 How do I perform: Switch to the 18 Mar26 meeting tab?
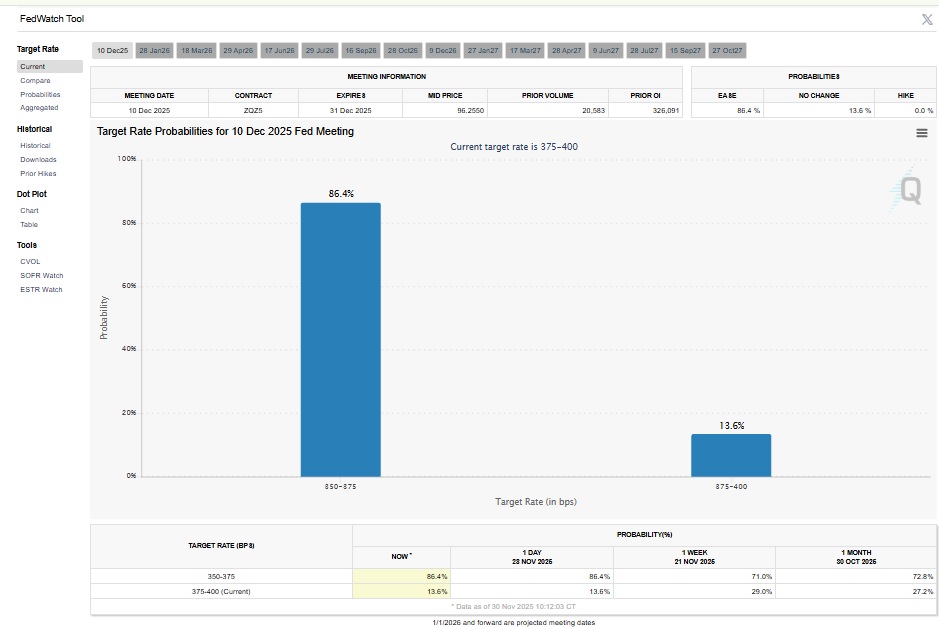[196, 50]
